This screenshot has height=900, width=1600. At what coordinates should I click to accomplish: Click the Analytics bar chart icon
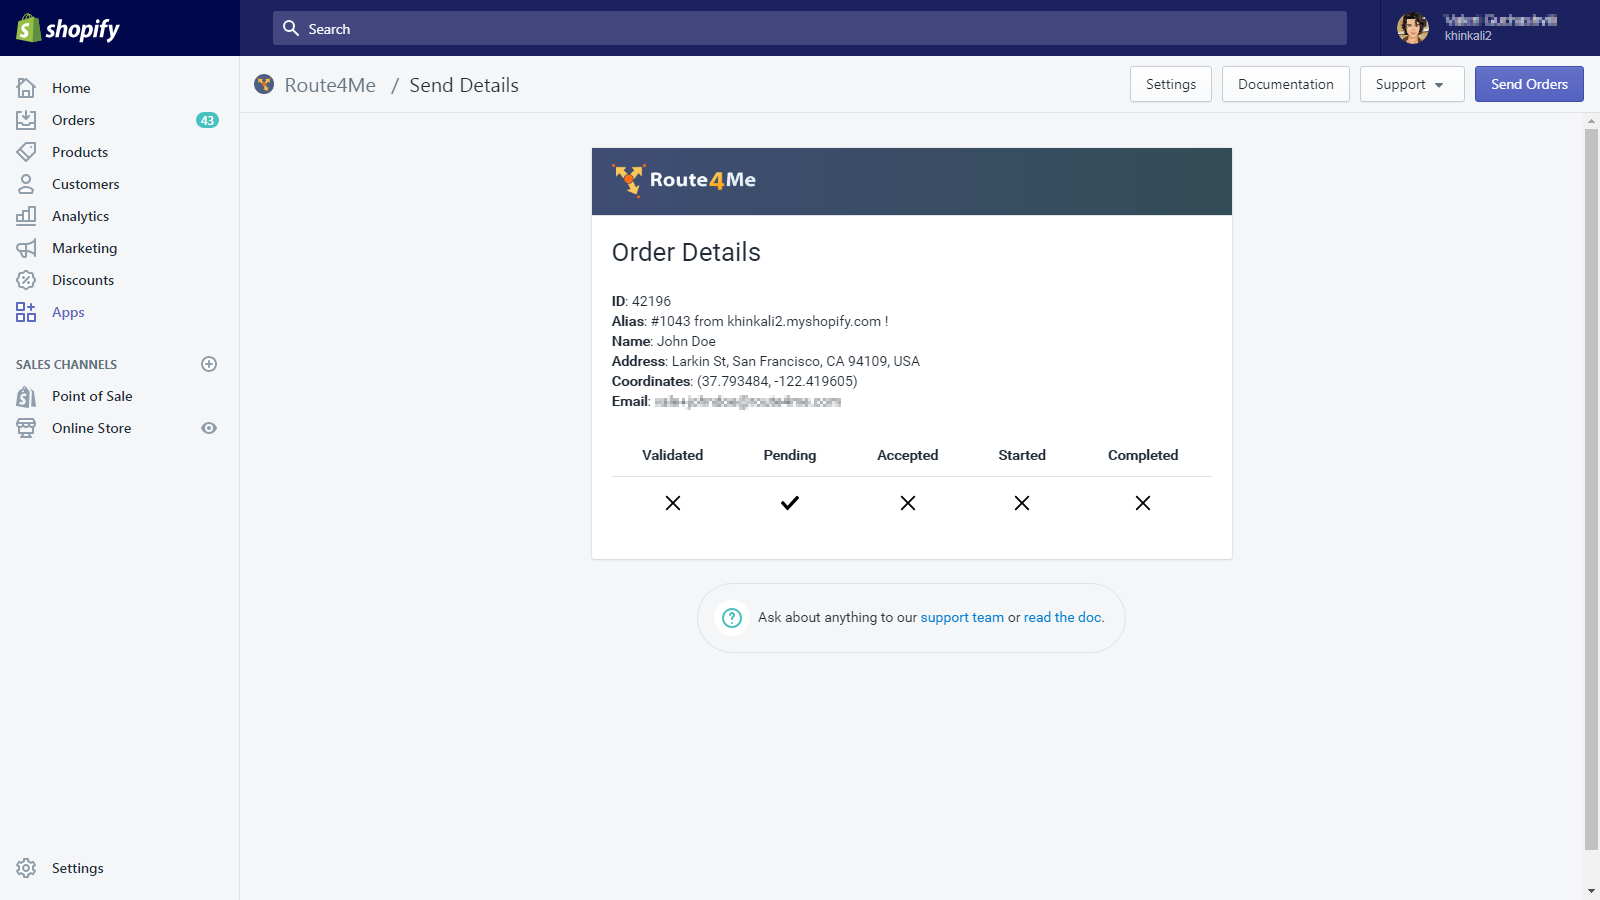point(26,216)
